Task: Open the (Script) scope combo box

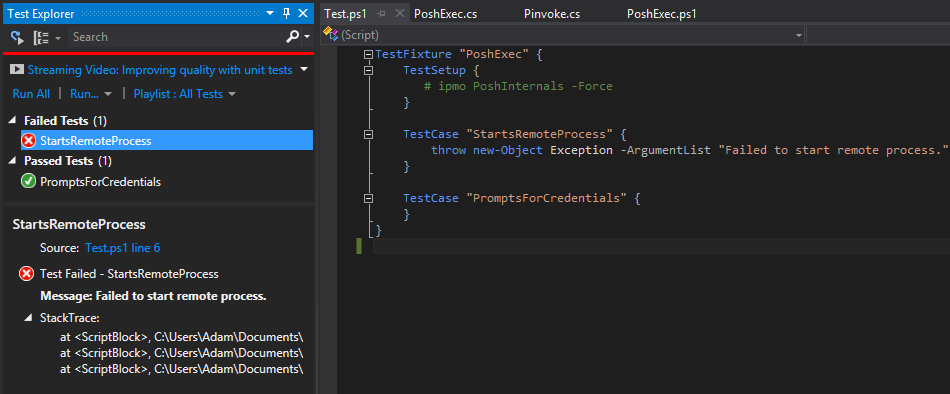Action: 563,35
